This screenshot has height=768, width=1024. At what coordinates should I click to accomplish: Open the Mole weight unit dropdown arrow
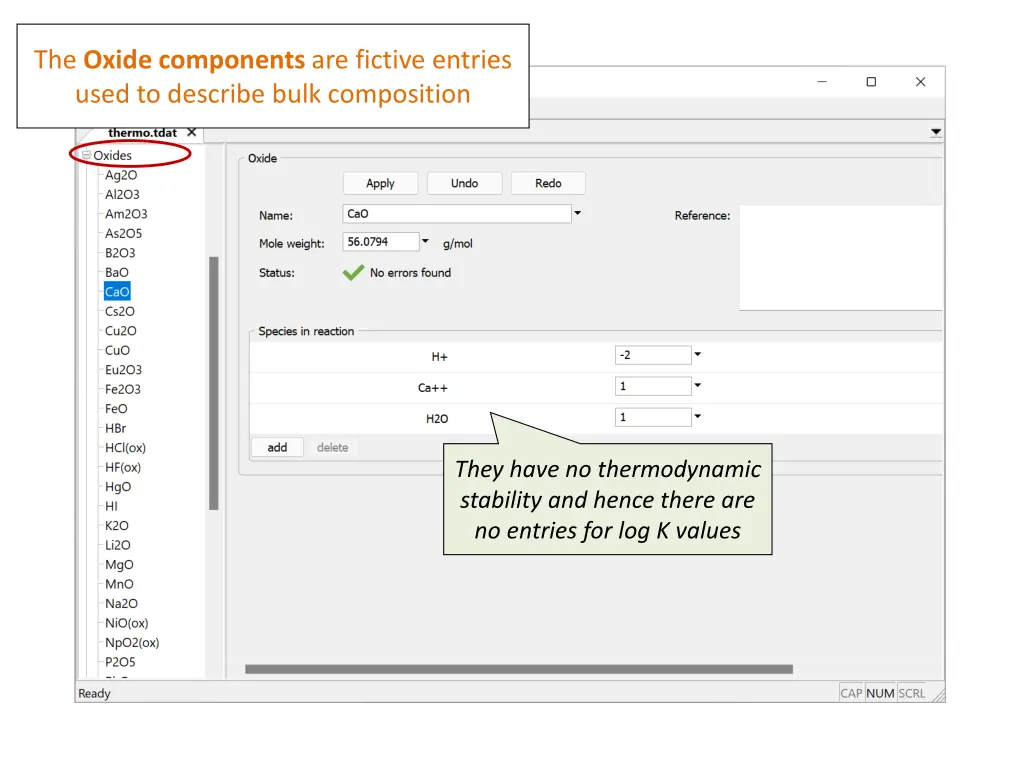(425, 242)
